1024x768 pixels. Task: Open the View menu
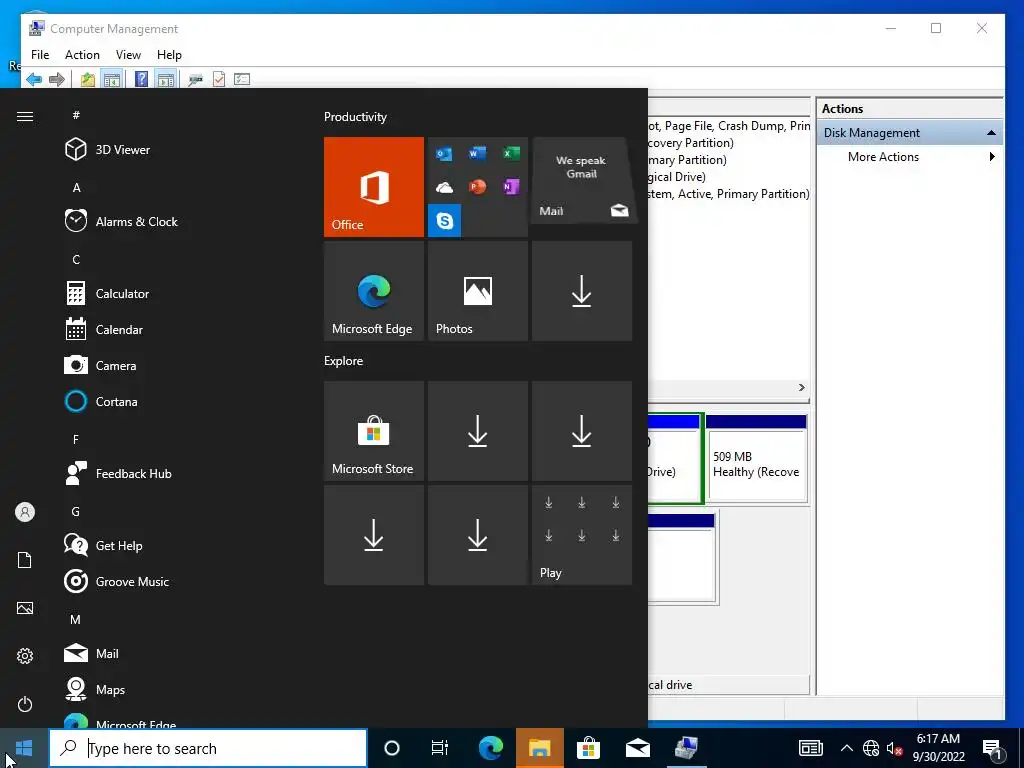point(128,55)
